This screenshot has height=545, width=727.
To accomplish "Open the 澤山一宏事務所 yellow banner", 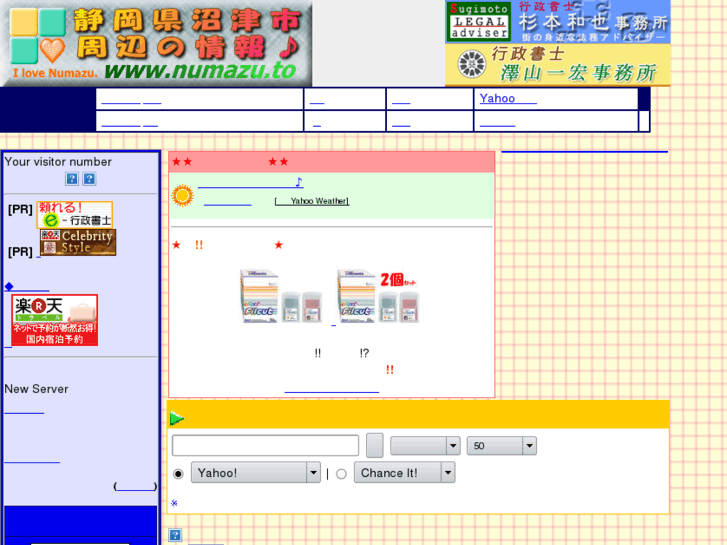I will [558, 65].
